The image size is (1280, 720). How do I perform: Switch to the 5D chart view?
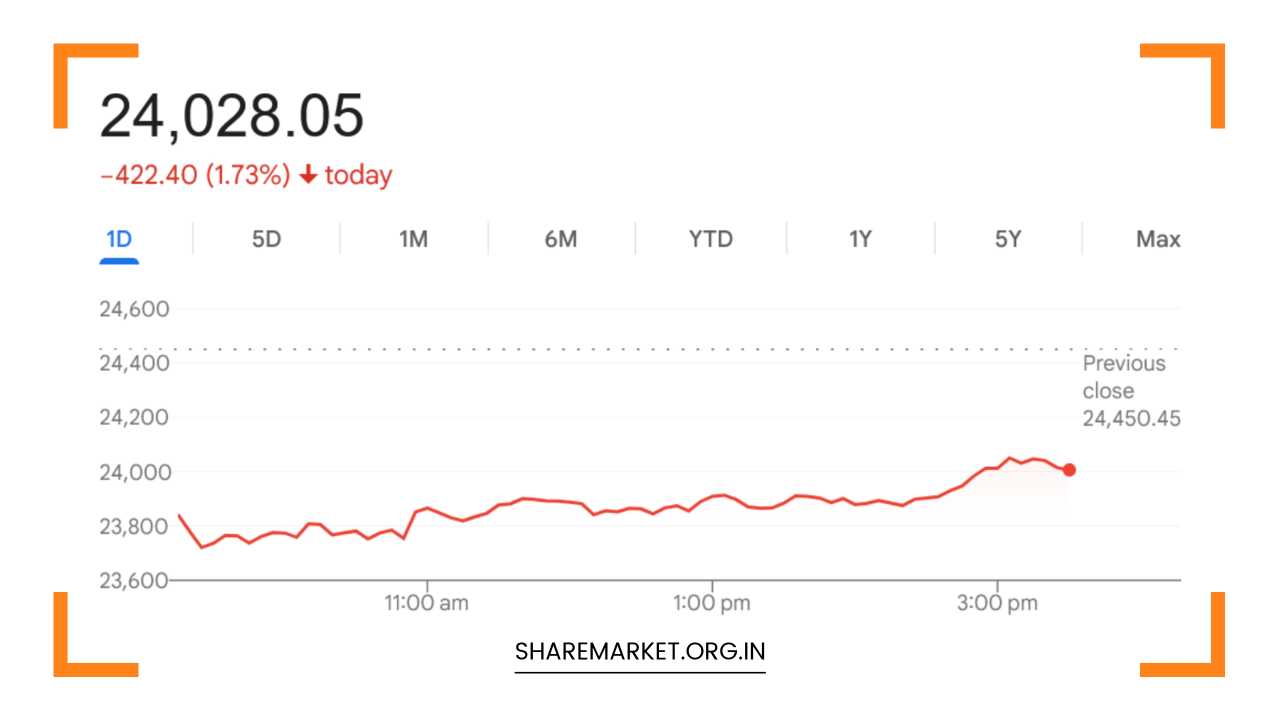(264, 239)
